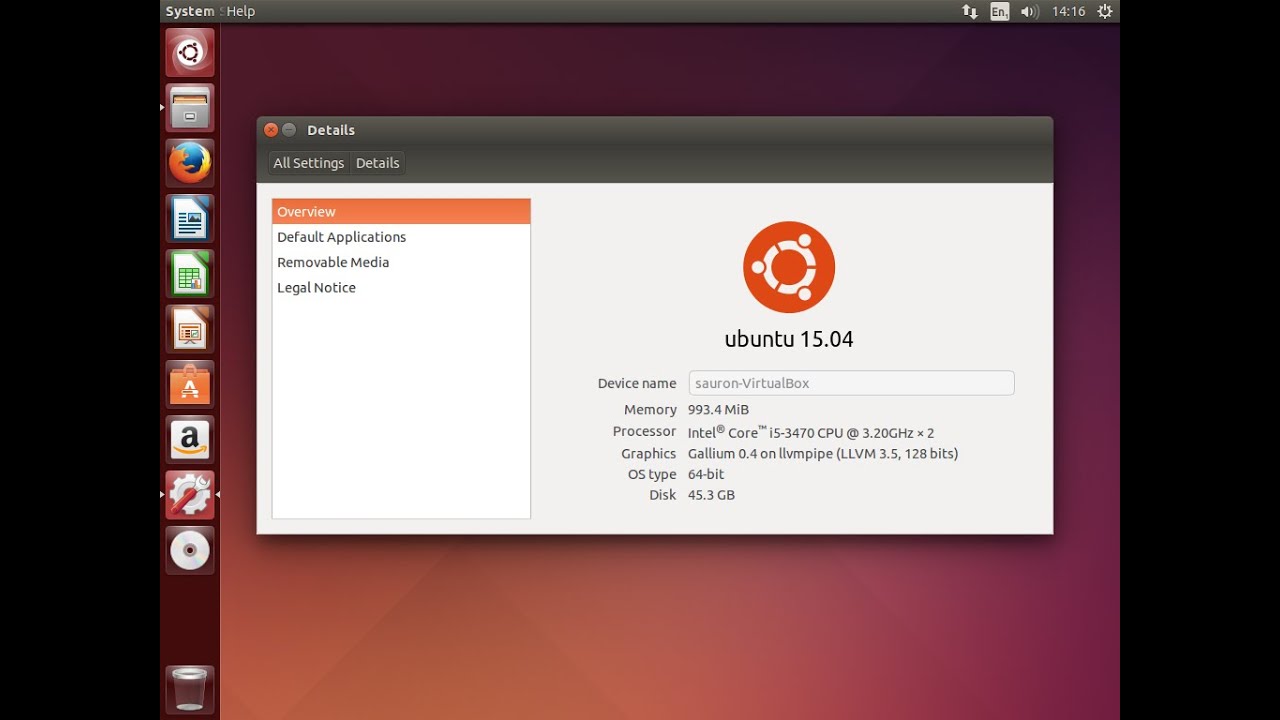The image size is (1280, 720).
Task: Click the Device name field sauron-VirtualBox
Action: coord(852,383)
